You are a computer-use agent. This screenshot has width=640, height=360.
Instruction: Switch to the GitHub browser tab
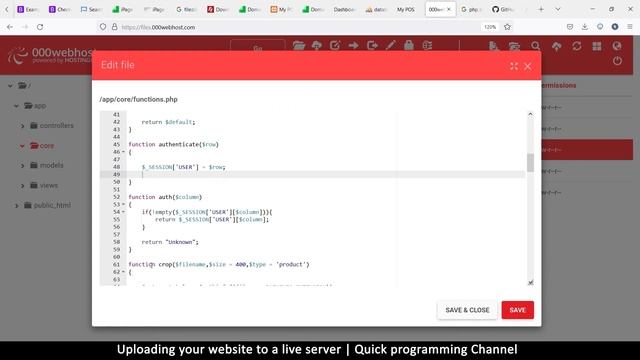click(502, 9)
